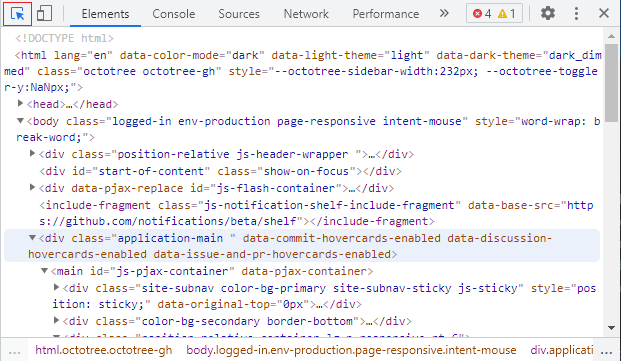Click the yellow warning count indicator
This screenshot has width=621, height=361.
click(507, 14)
